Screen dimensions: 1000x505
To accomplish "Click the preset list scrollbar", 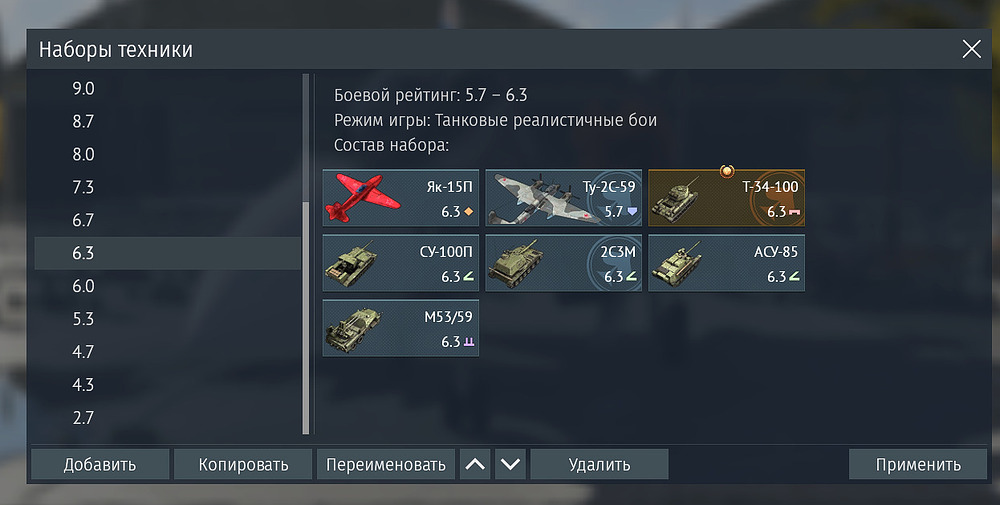I will 306,254.
